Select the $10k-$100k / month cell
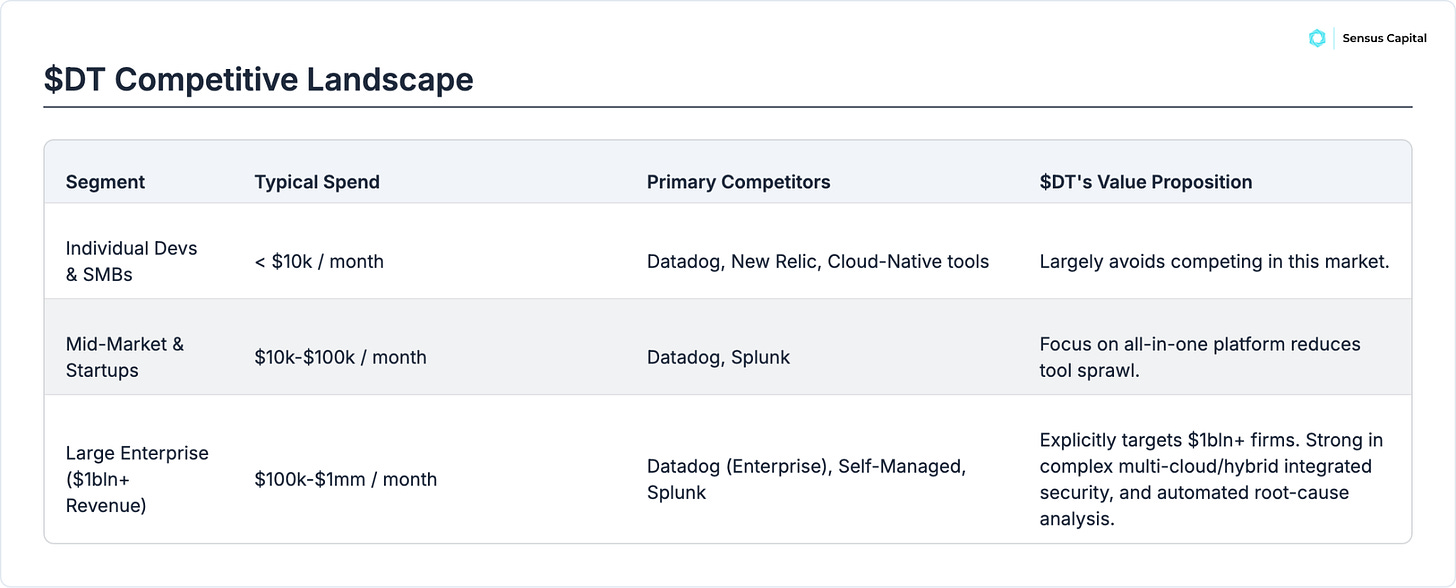Image resolution: width=1456 pixels, height=588 pixels. pos(341,357)
